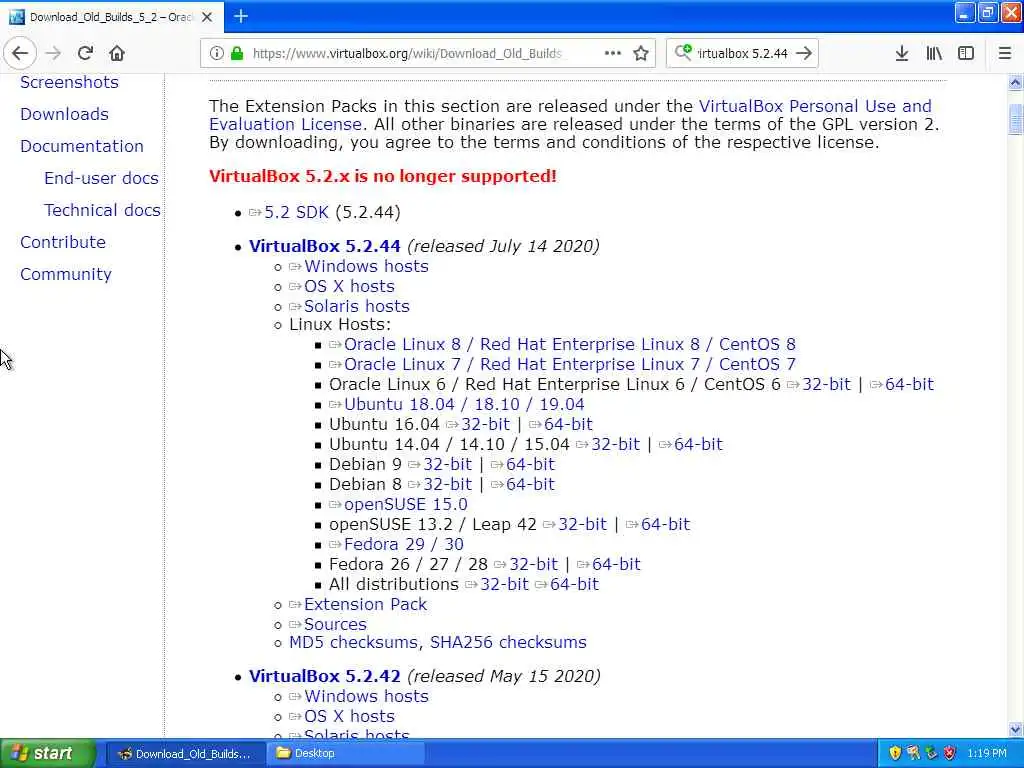Click the search box with virtualbox 5.2.44
Viewport: 1024px width, 768px height.
(743, 54)
